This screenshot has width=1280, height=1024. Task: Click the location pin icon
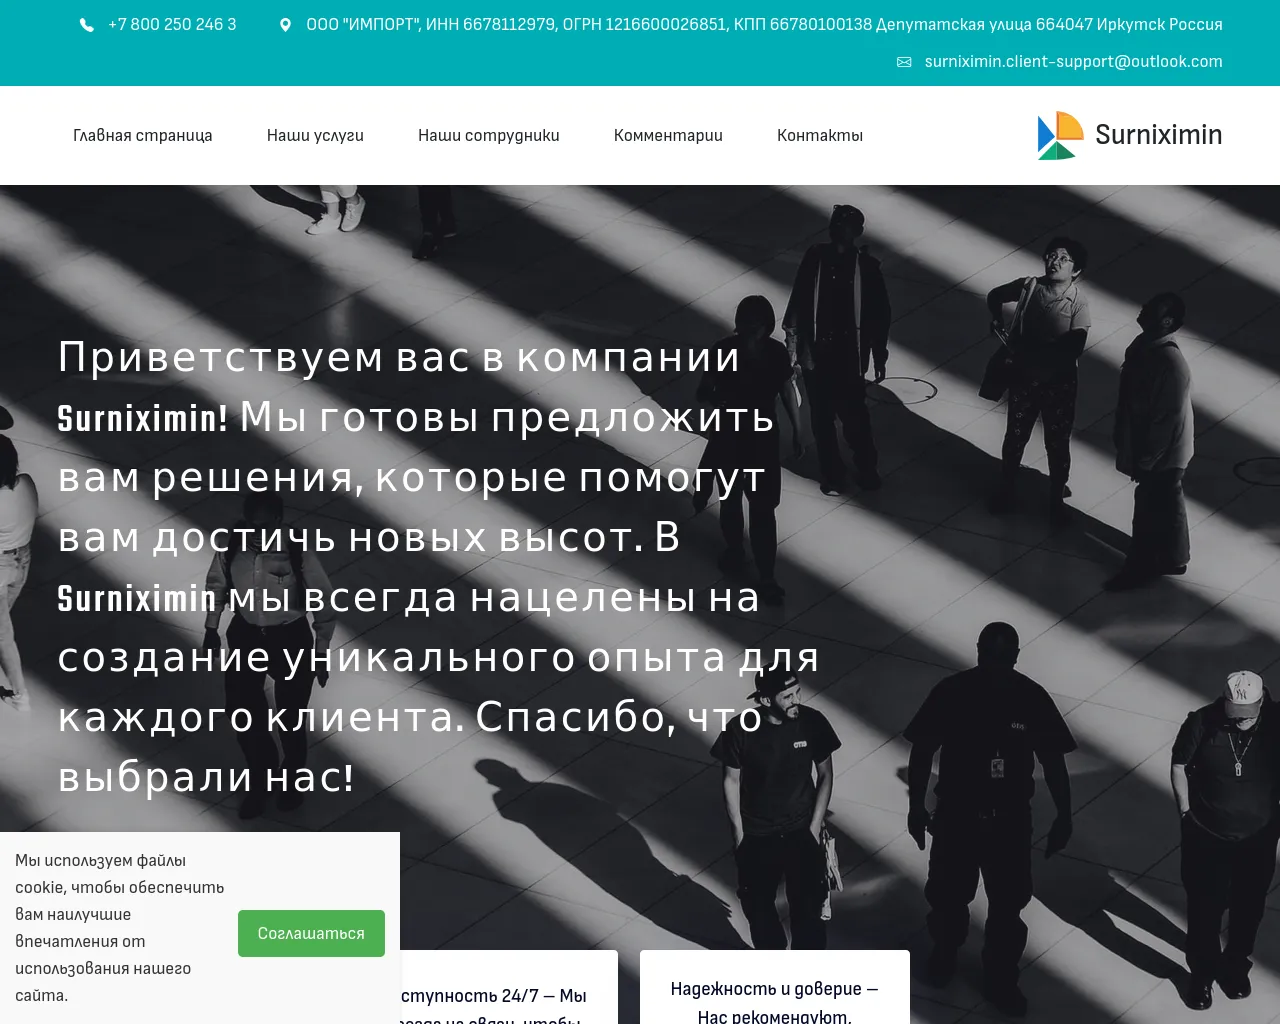pos(285,25)
